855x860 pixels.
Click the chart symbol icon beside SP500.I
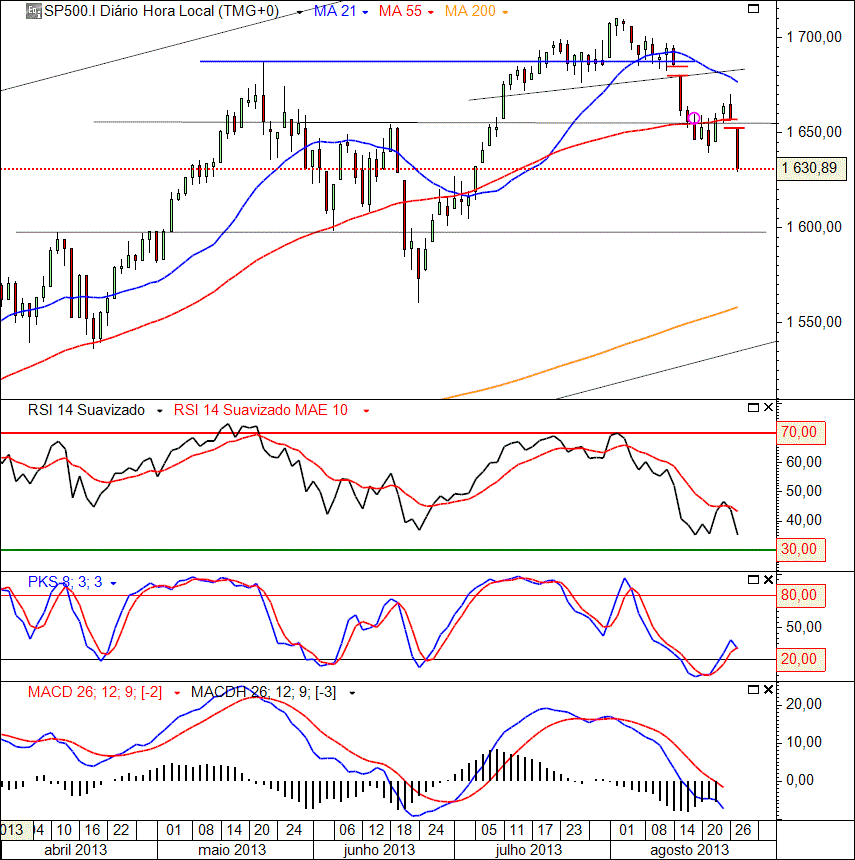tap(33, 11)
